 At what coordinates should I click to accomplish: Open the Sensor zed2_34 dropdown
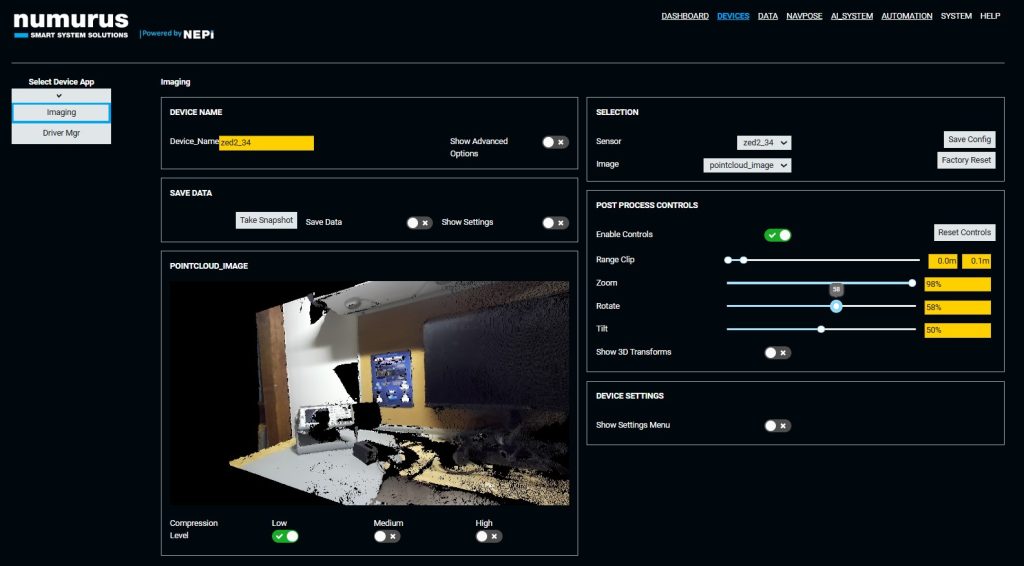(764, 143)
